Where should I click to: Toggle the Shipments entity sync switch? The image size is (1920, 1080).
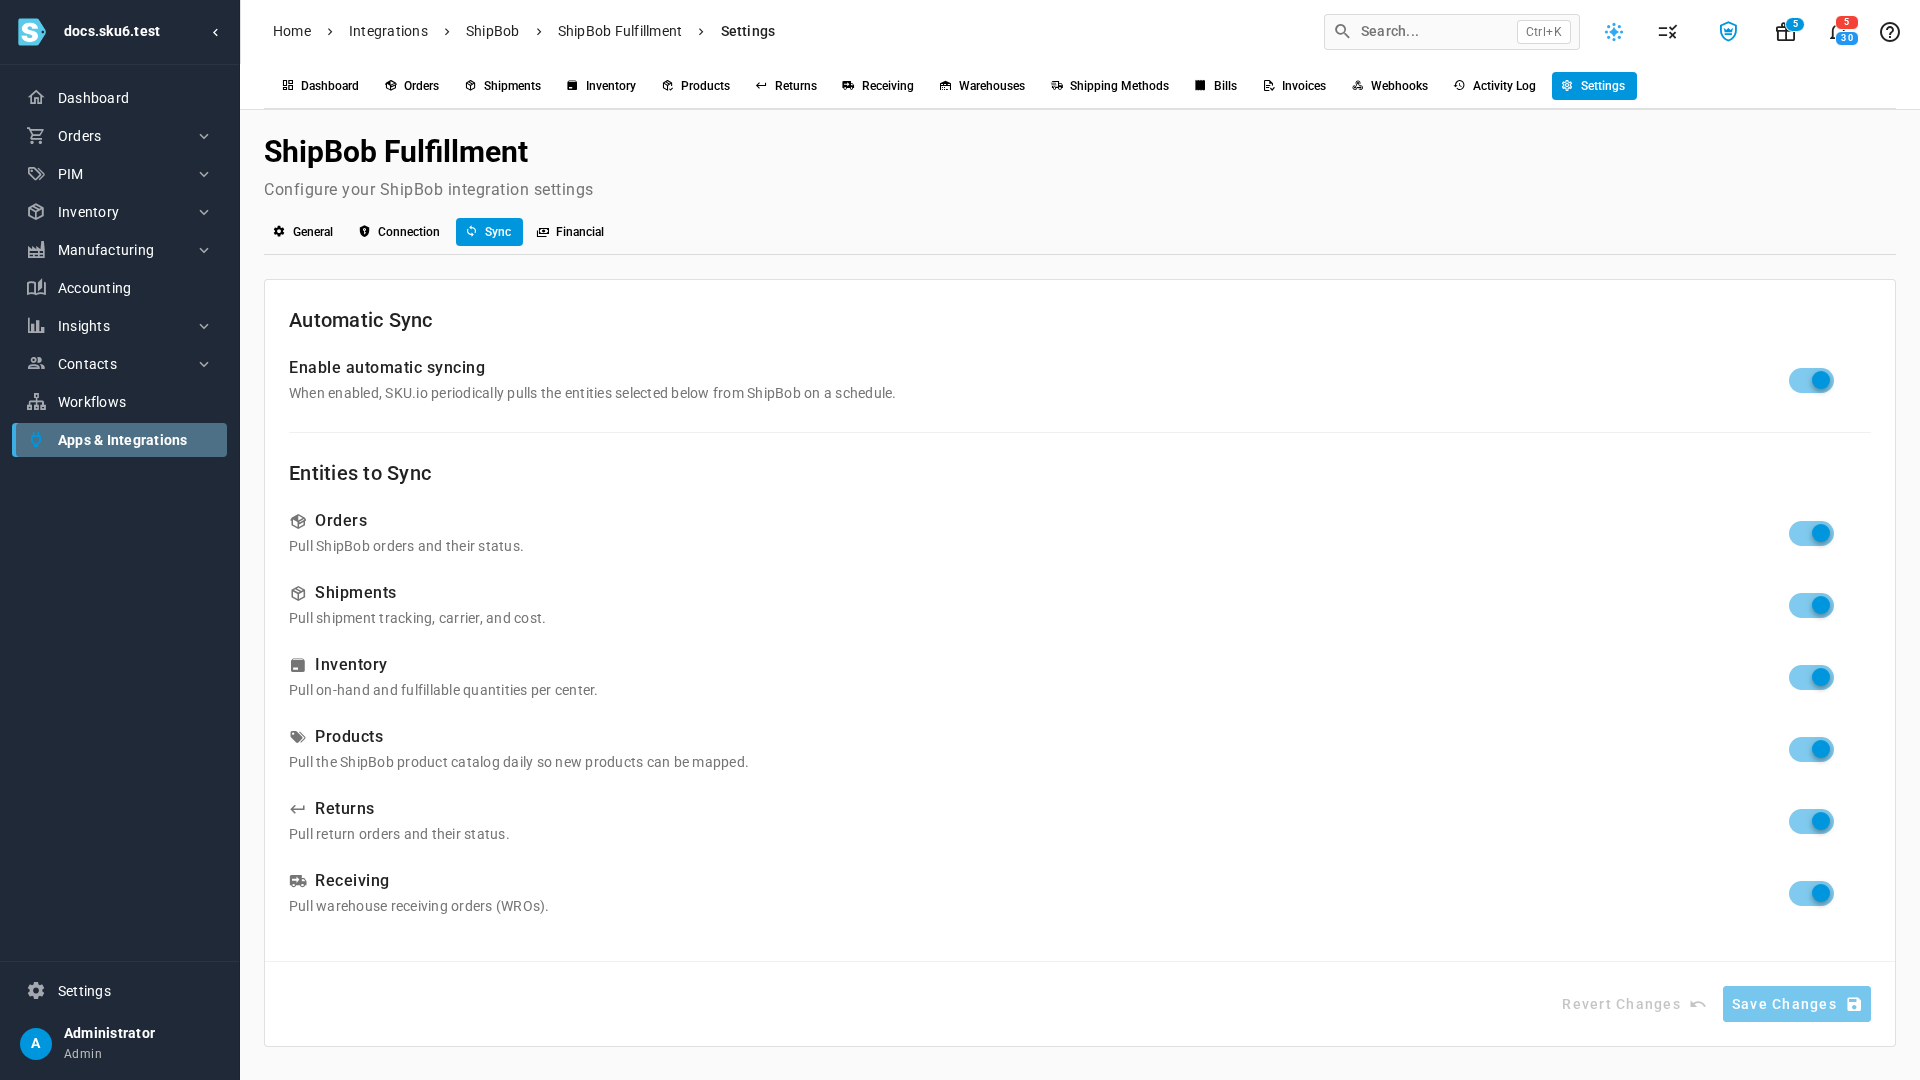(1811, 606)
